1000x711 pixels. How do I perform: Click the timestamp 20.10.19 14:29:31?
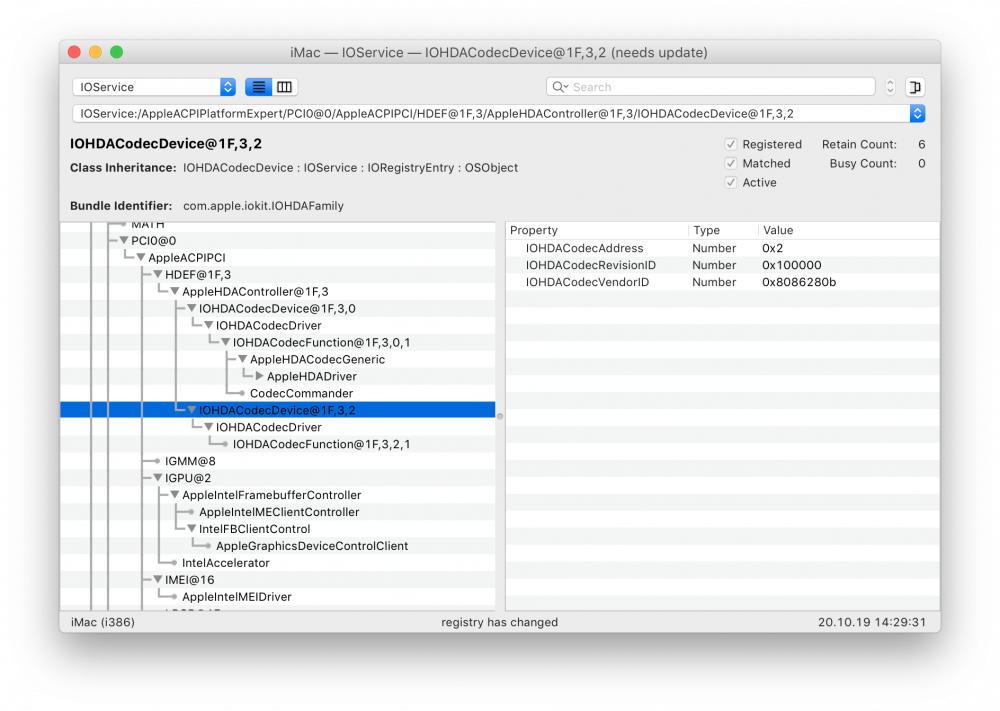tap(871, 622)
